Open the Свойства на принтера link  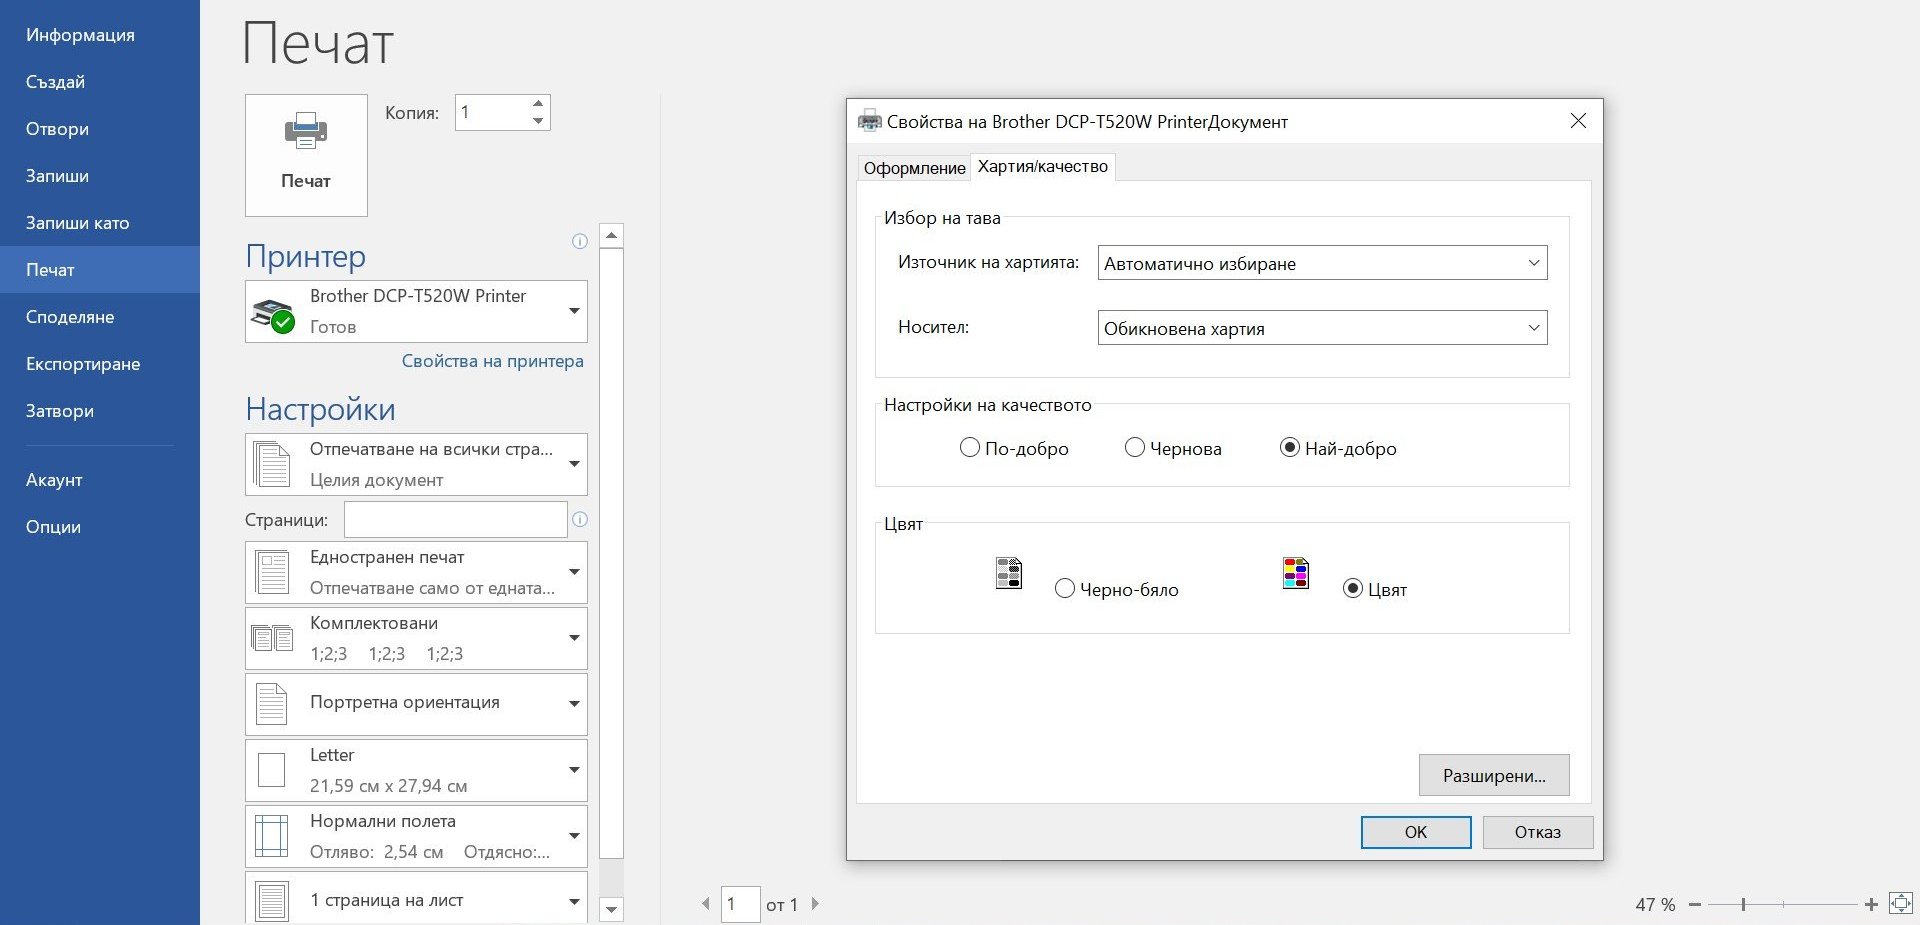click(492, 361)
